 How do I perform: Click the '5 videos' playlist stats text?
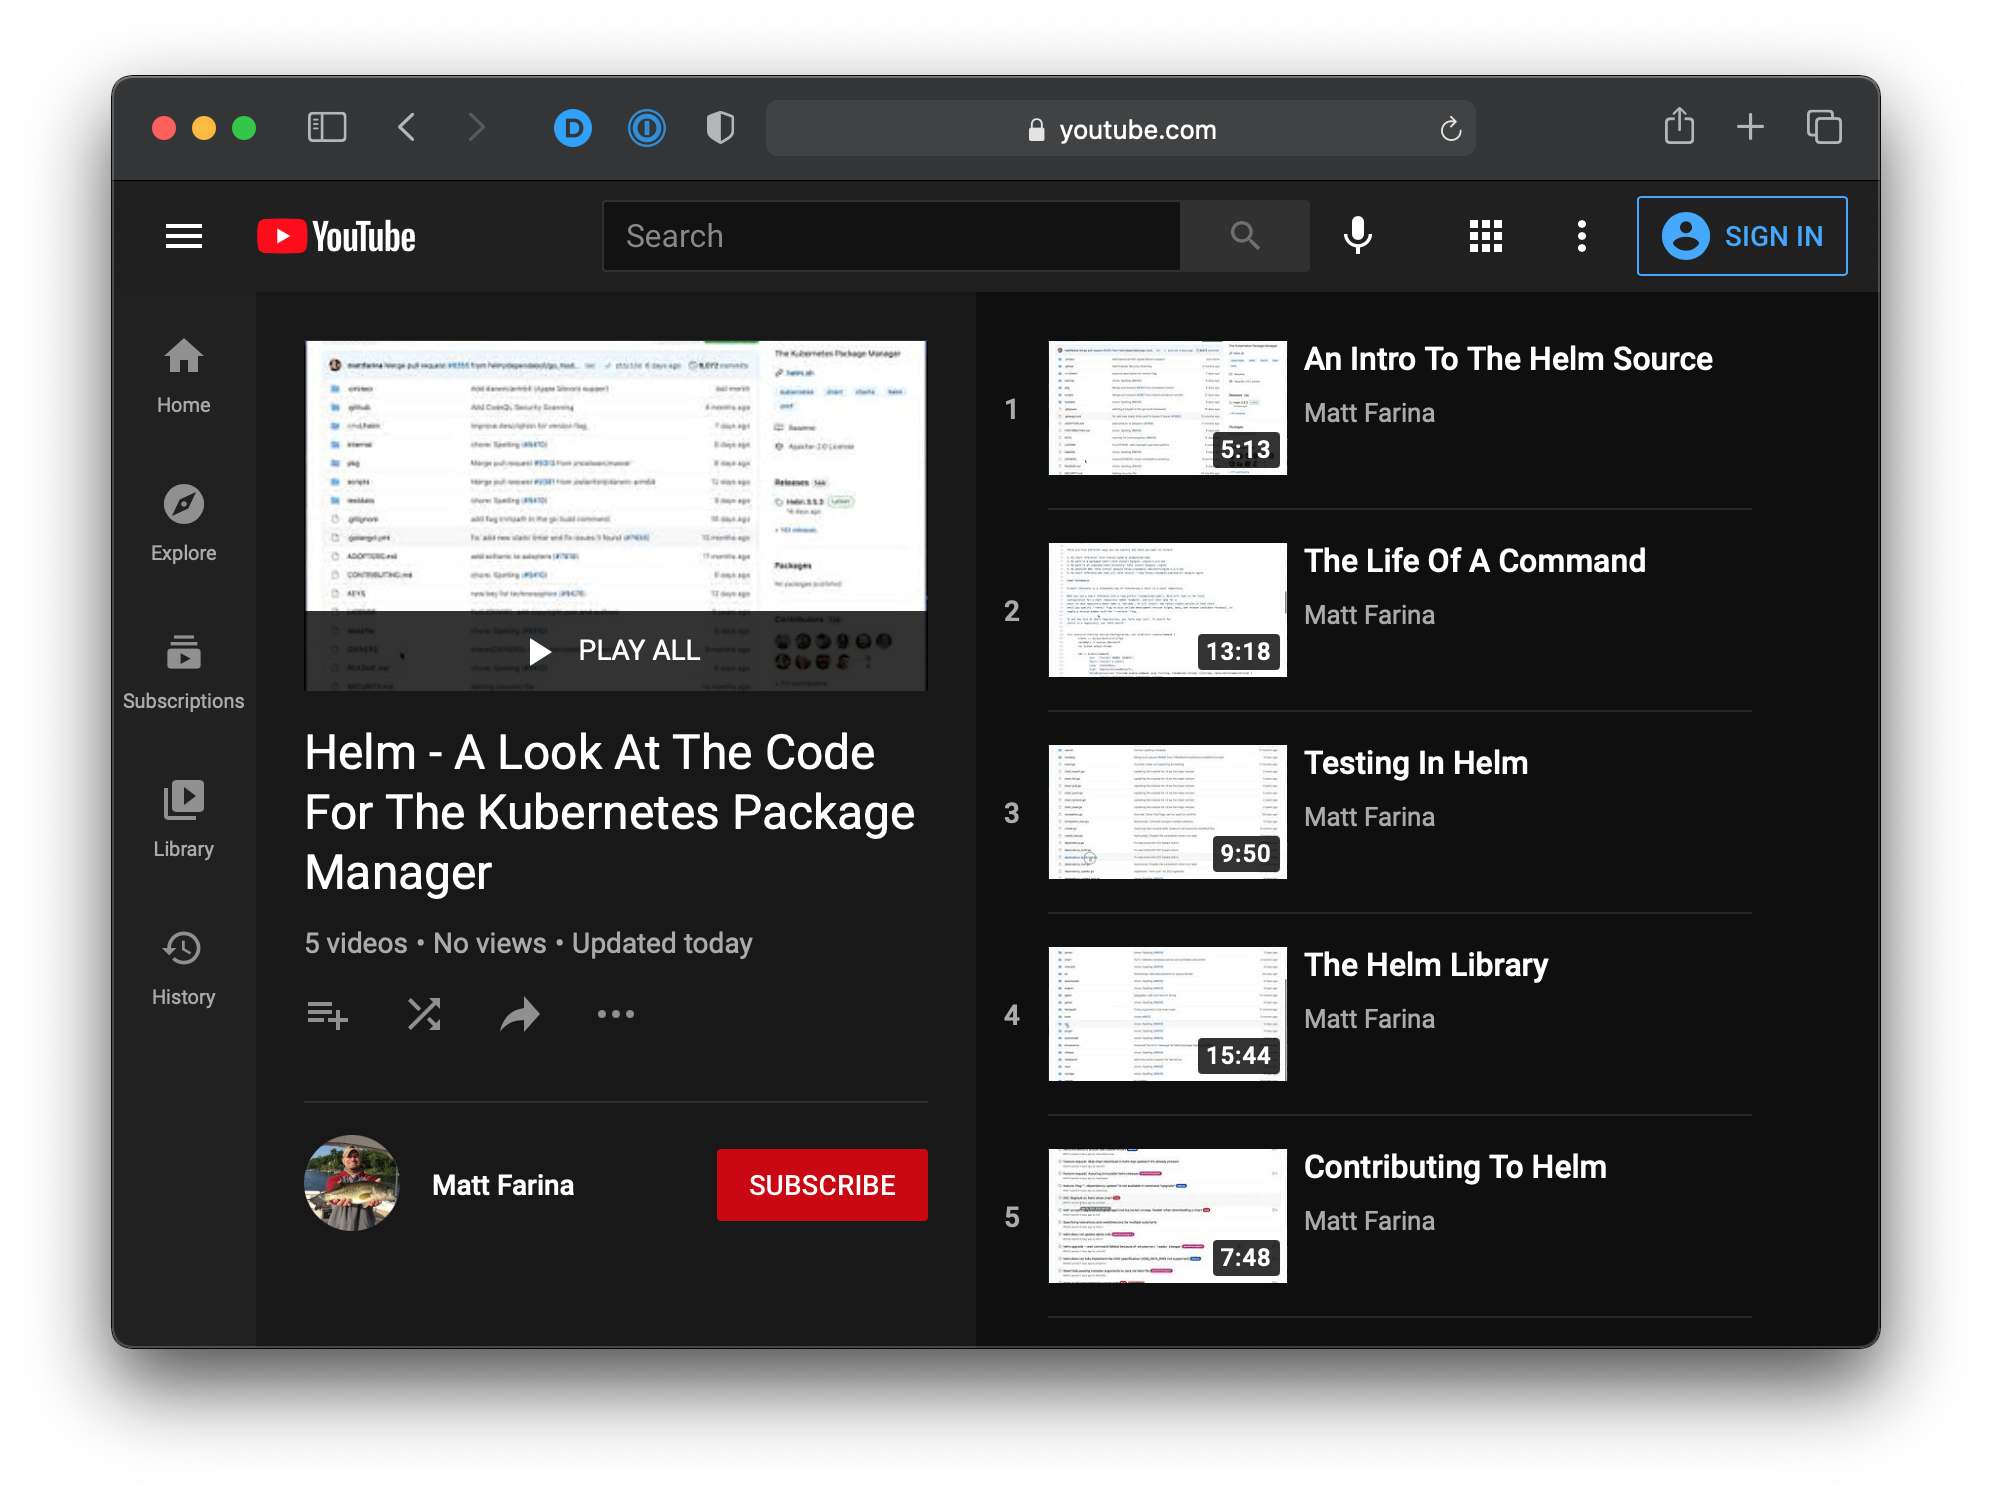[356, 943]
